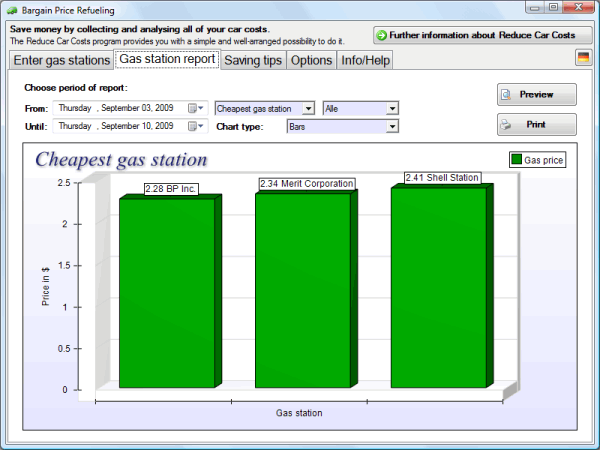Expand the Cheapest gas station dropdown

(308, 108)
